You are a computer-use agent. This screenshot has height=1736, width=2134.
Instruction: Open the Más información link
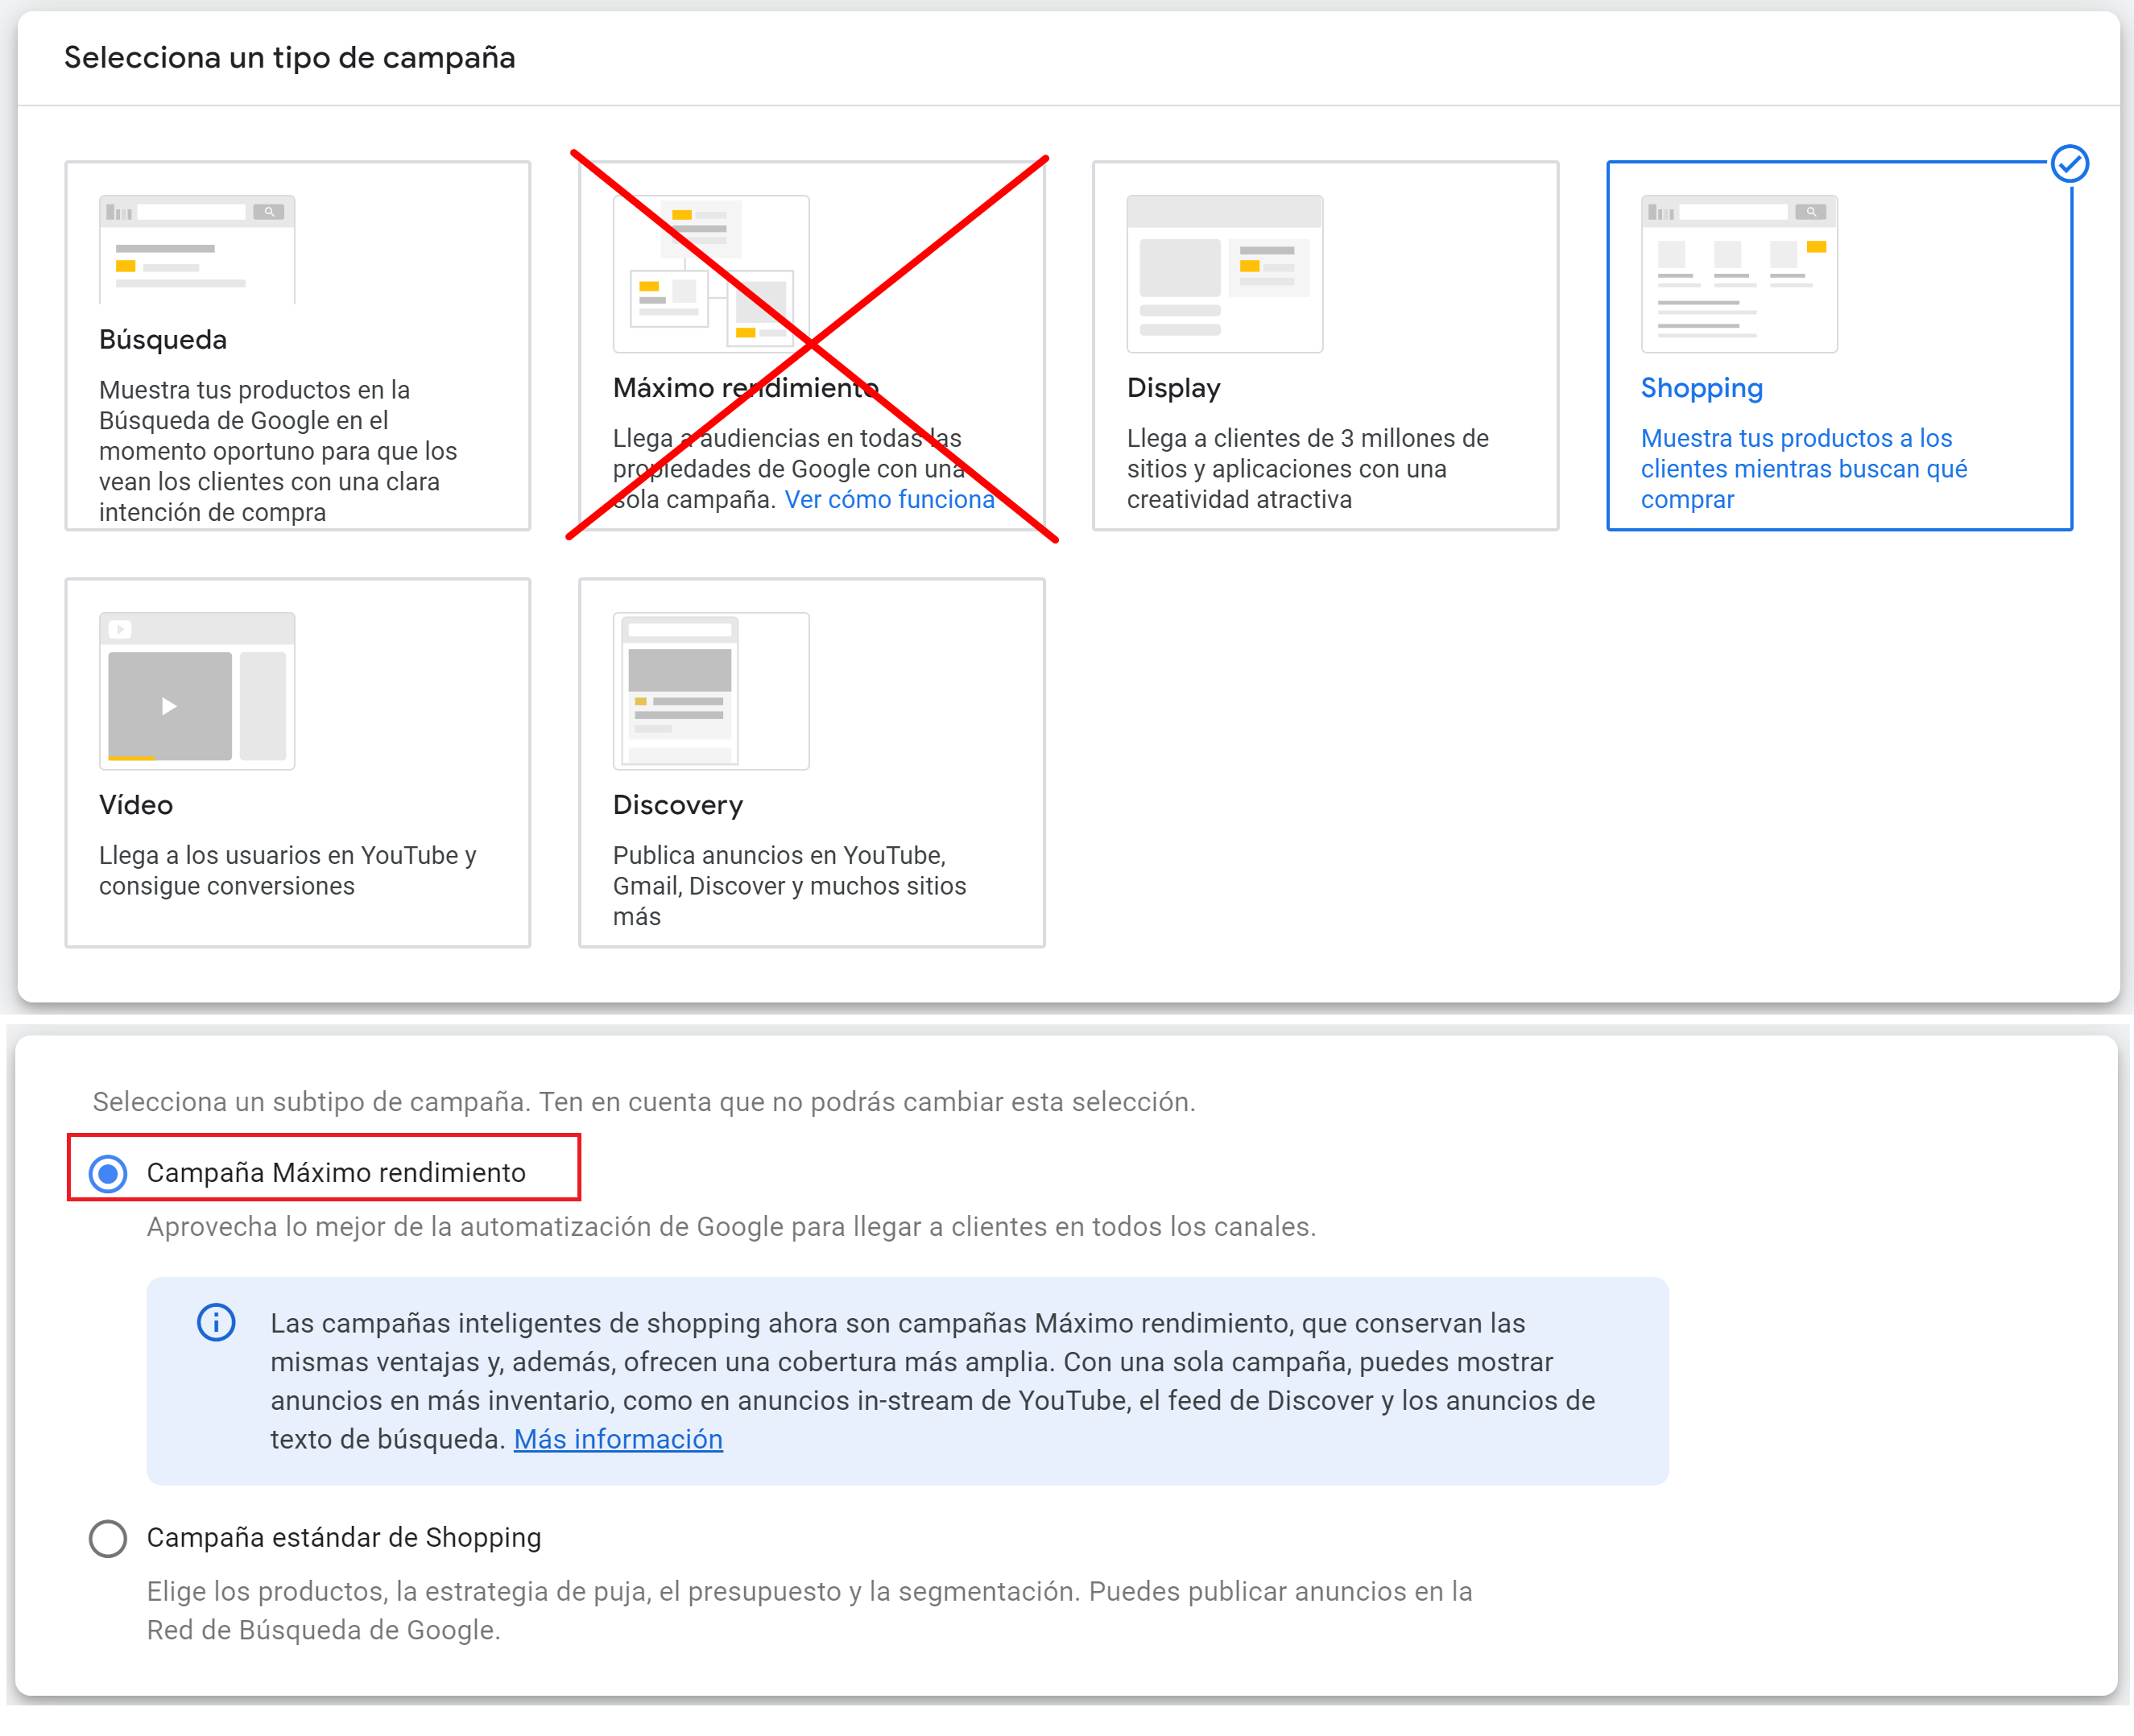point(618,1439)
